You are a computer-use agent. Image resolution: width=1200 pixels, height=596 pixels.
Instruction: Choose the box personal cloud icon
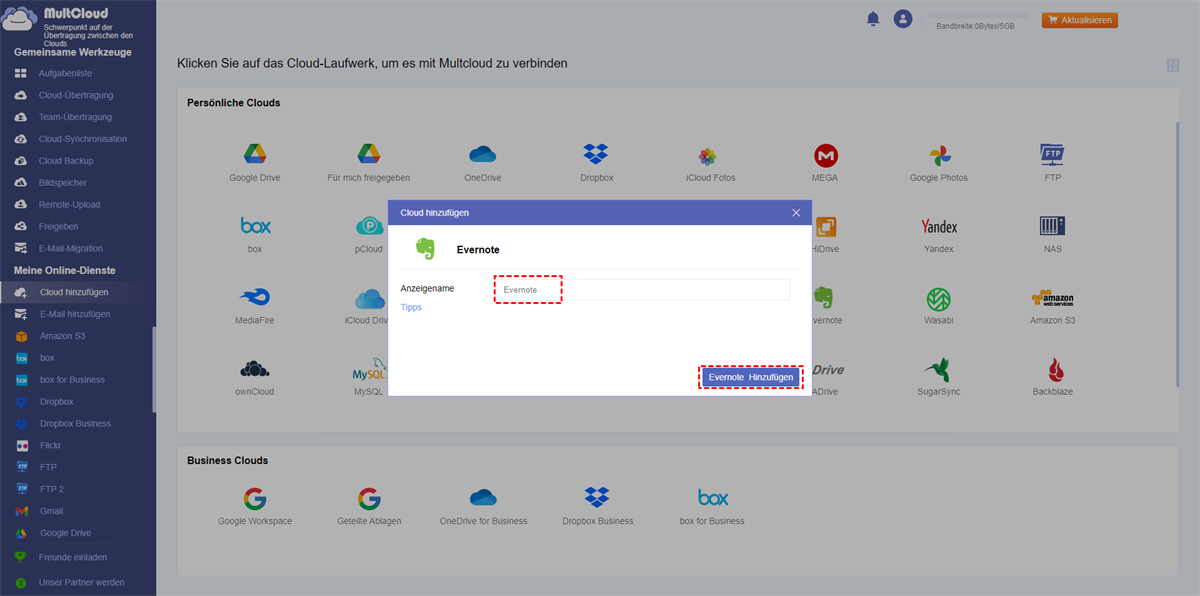[x=255, y=226]
